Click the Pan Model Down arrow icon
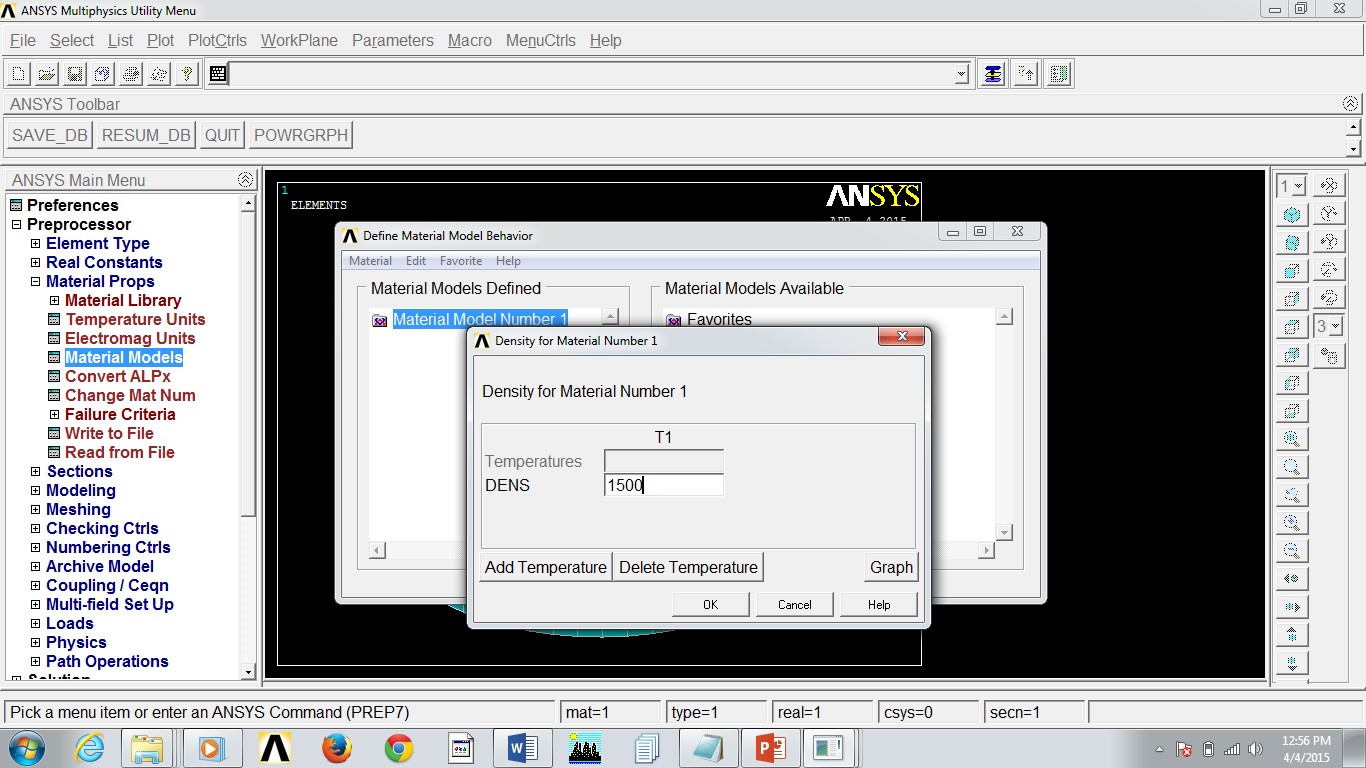Image resolution: width=1366 pixels, height=768 pixels. pyautogui.click(x=1292, y=662)
